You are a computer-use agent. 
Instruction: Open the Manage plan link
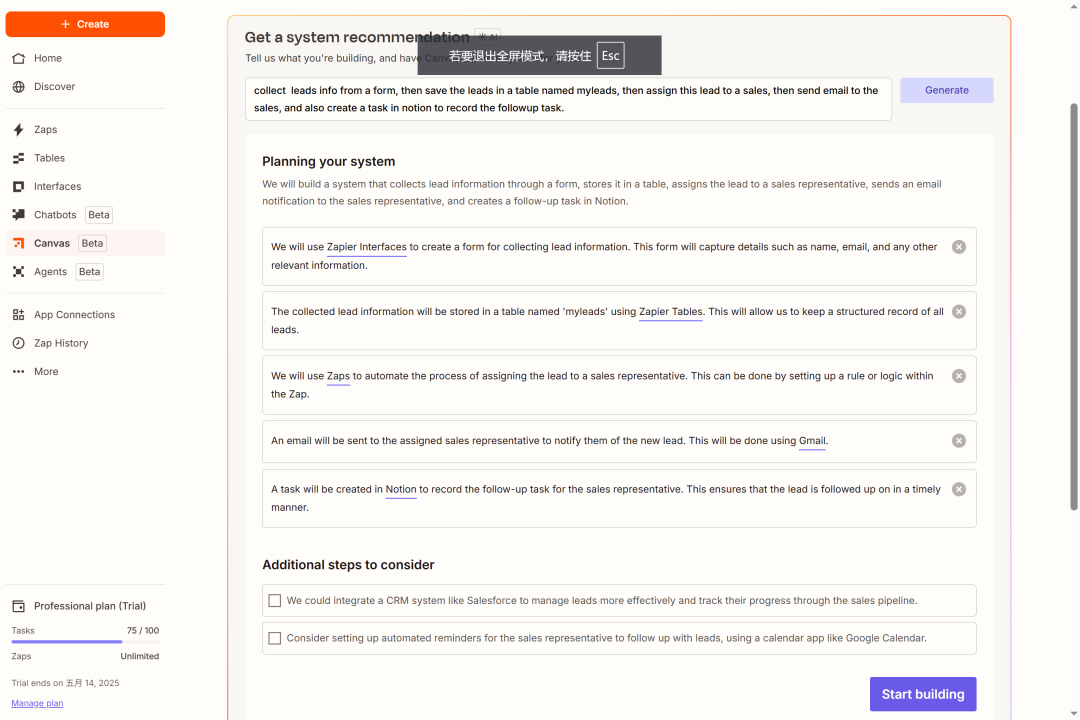37,703
